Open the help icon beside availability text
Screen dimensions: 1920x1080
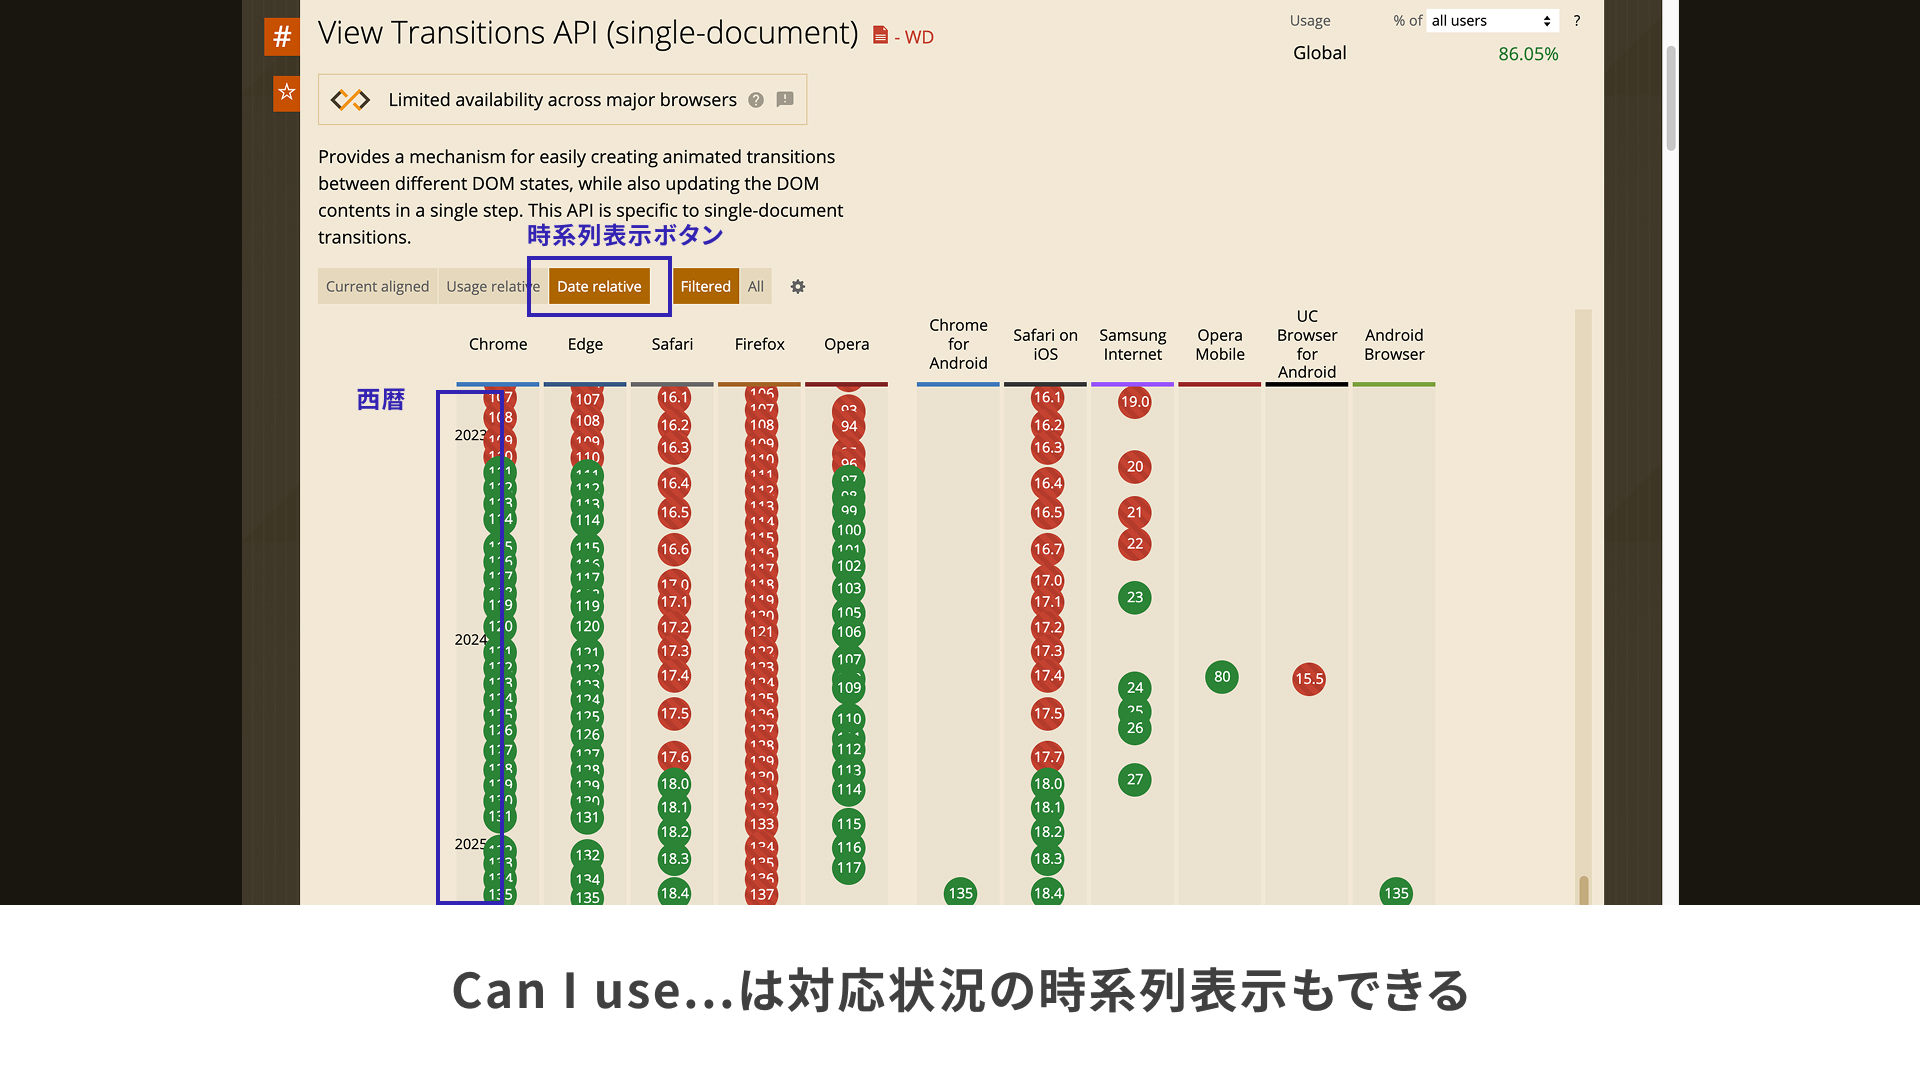[x=756, y=99]
